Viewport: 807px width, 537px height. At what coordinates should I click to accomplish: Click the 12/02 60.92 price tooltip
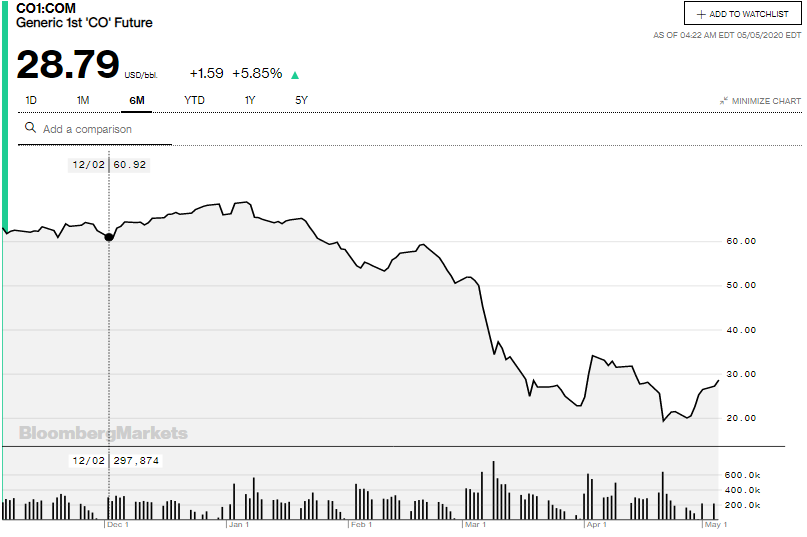pos(110,164)
